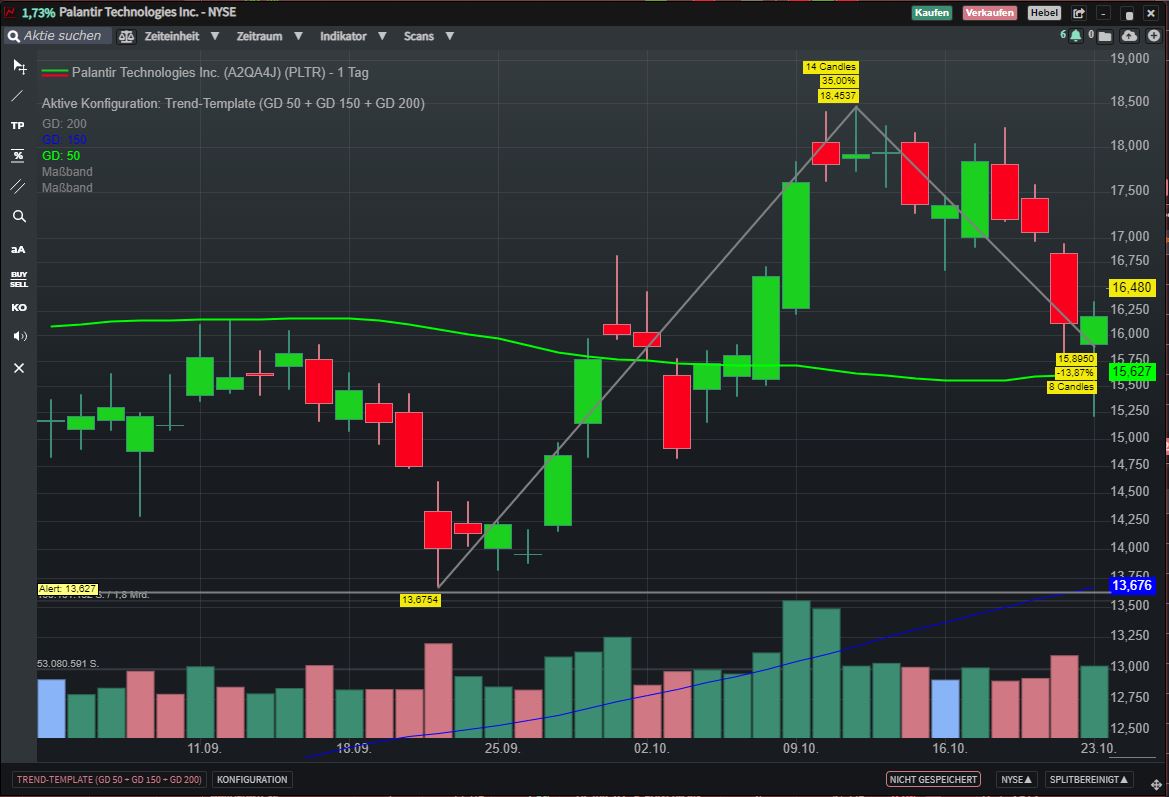The height and width of the screenshot is (797, 1169).
Task: Toggle BUY/SELL markers tool
Action: point(19,280)
